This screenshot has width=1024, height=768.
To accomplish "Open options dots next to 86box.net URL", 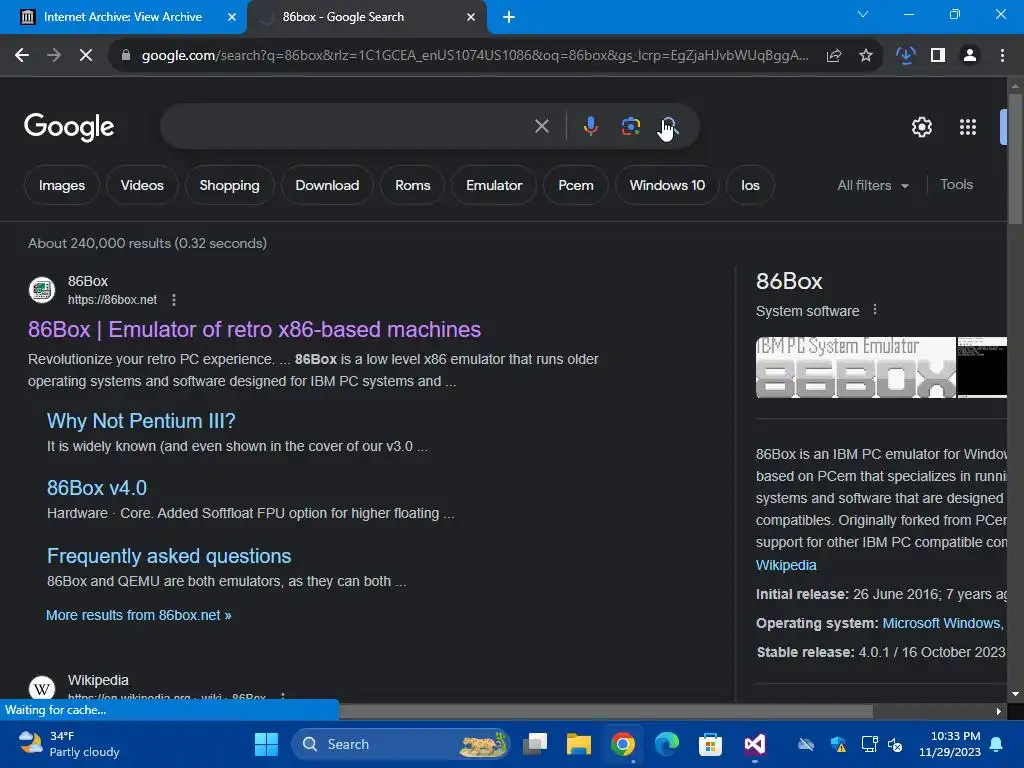I will [174, 300].
